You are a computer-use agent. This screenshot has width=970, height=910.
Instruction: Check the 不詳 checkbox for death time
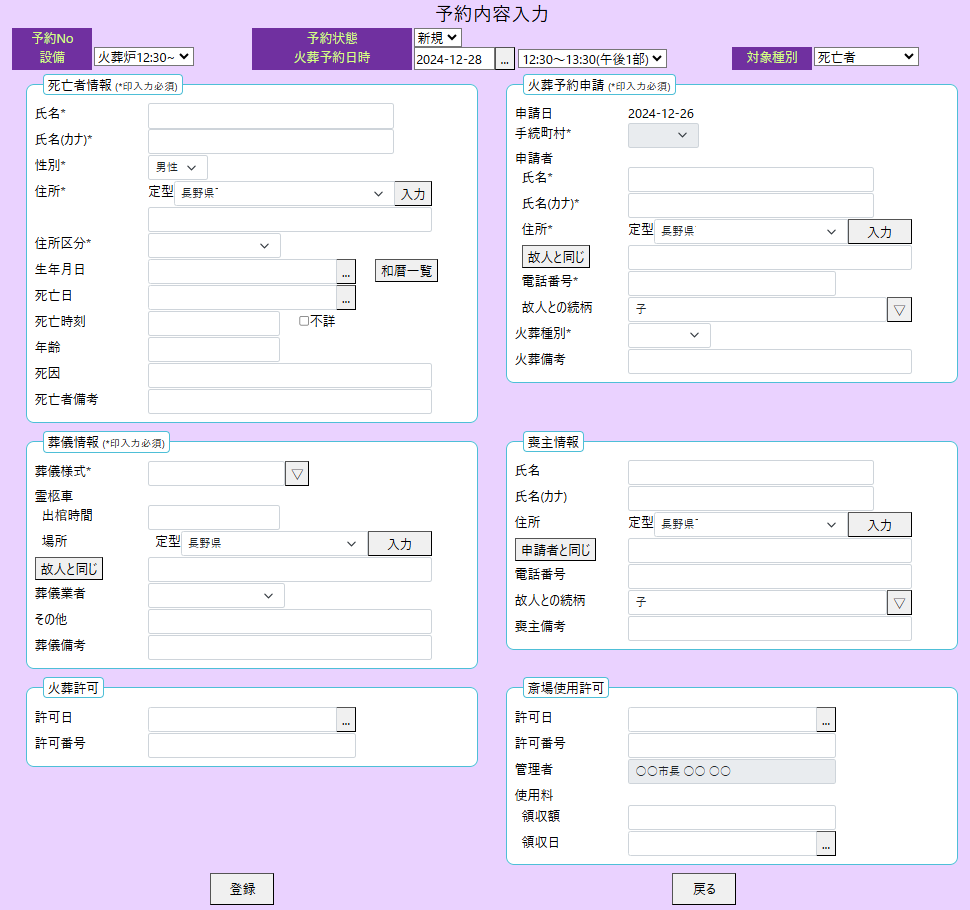[x=304, y=321]
